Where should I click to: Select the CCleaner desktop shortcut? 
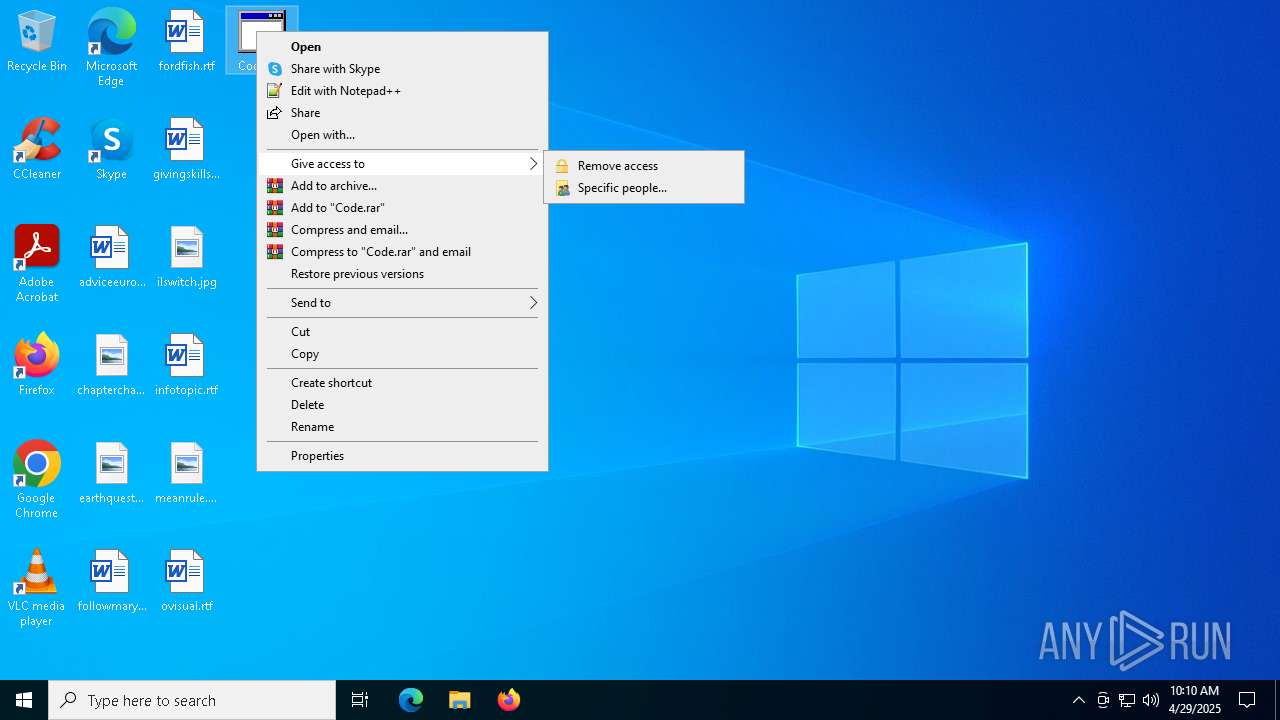click(x=37, y=150)
